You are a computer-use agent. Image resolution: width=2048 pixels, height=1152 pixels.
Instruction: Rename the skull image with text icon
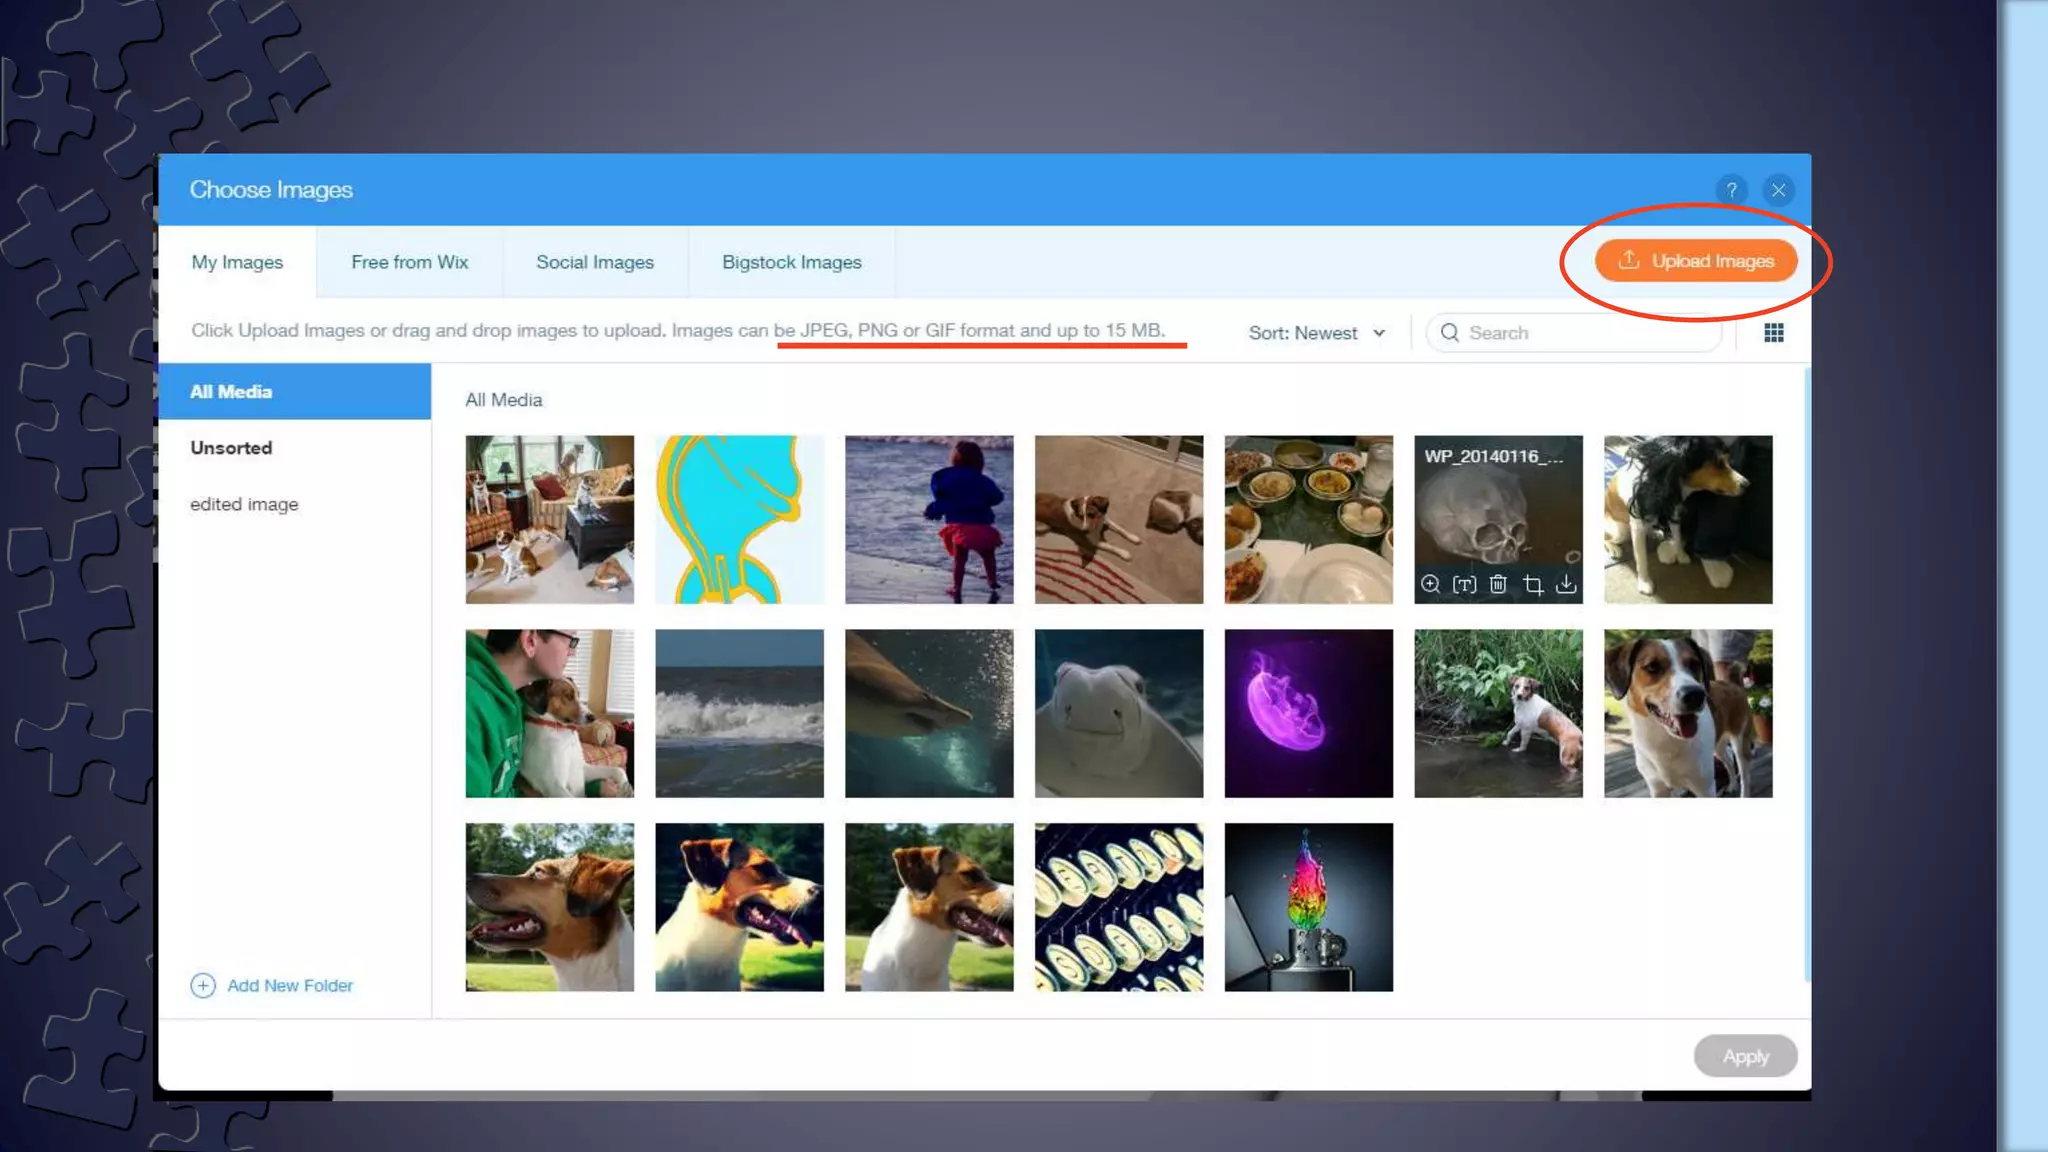pyautogui.click(x=1464, y=584)
